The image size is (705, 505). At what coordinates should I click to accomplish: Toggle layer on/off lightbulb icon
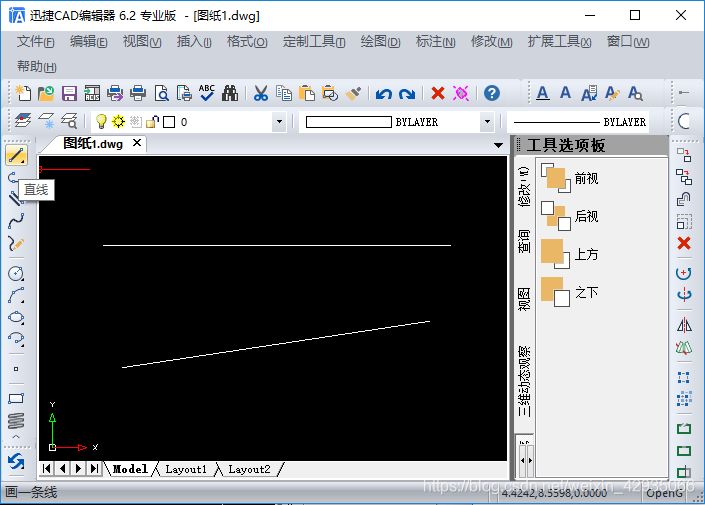click(101, 121)
